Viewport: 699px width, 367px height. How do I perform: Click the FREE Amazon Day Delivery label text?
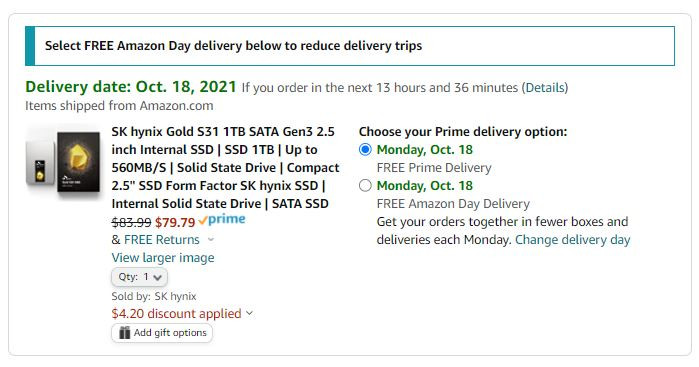pos(453,204)
